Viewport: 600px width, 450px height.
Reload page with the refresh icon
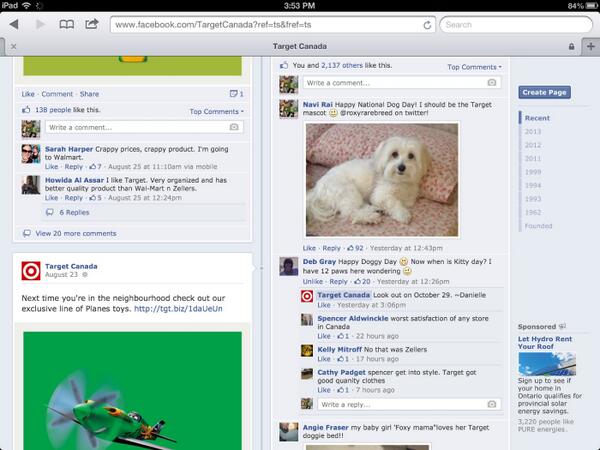(x=427, y=25)
